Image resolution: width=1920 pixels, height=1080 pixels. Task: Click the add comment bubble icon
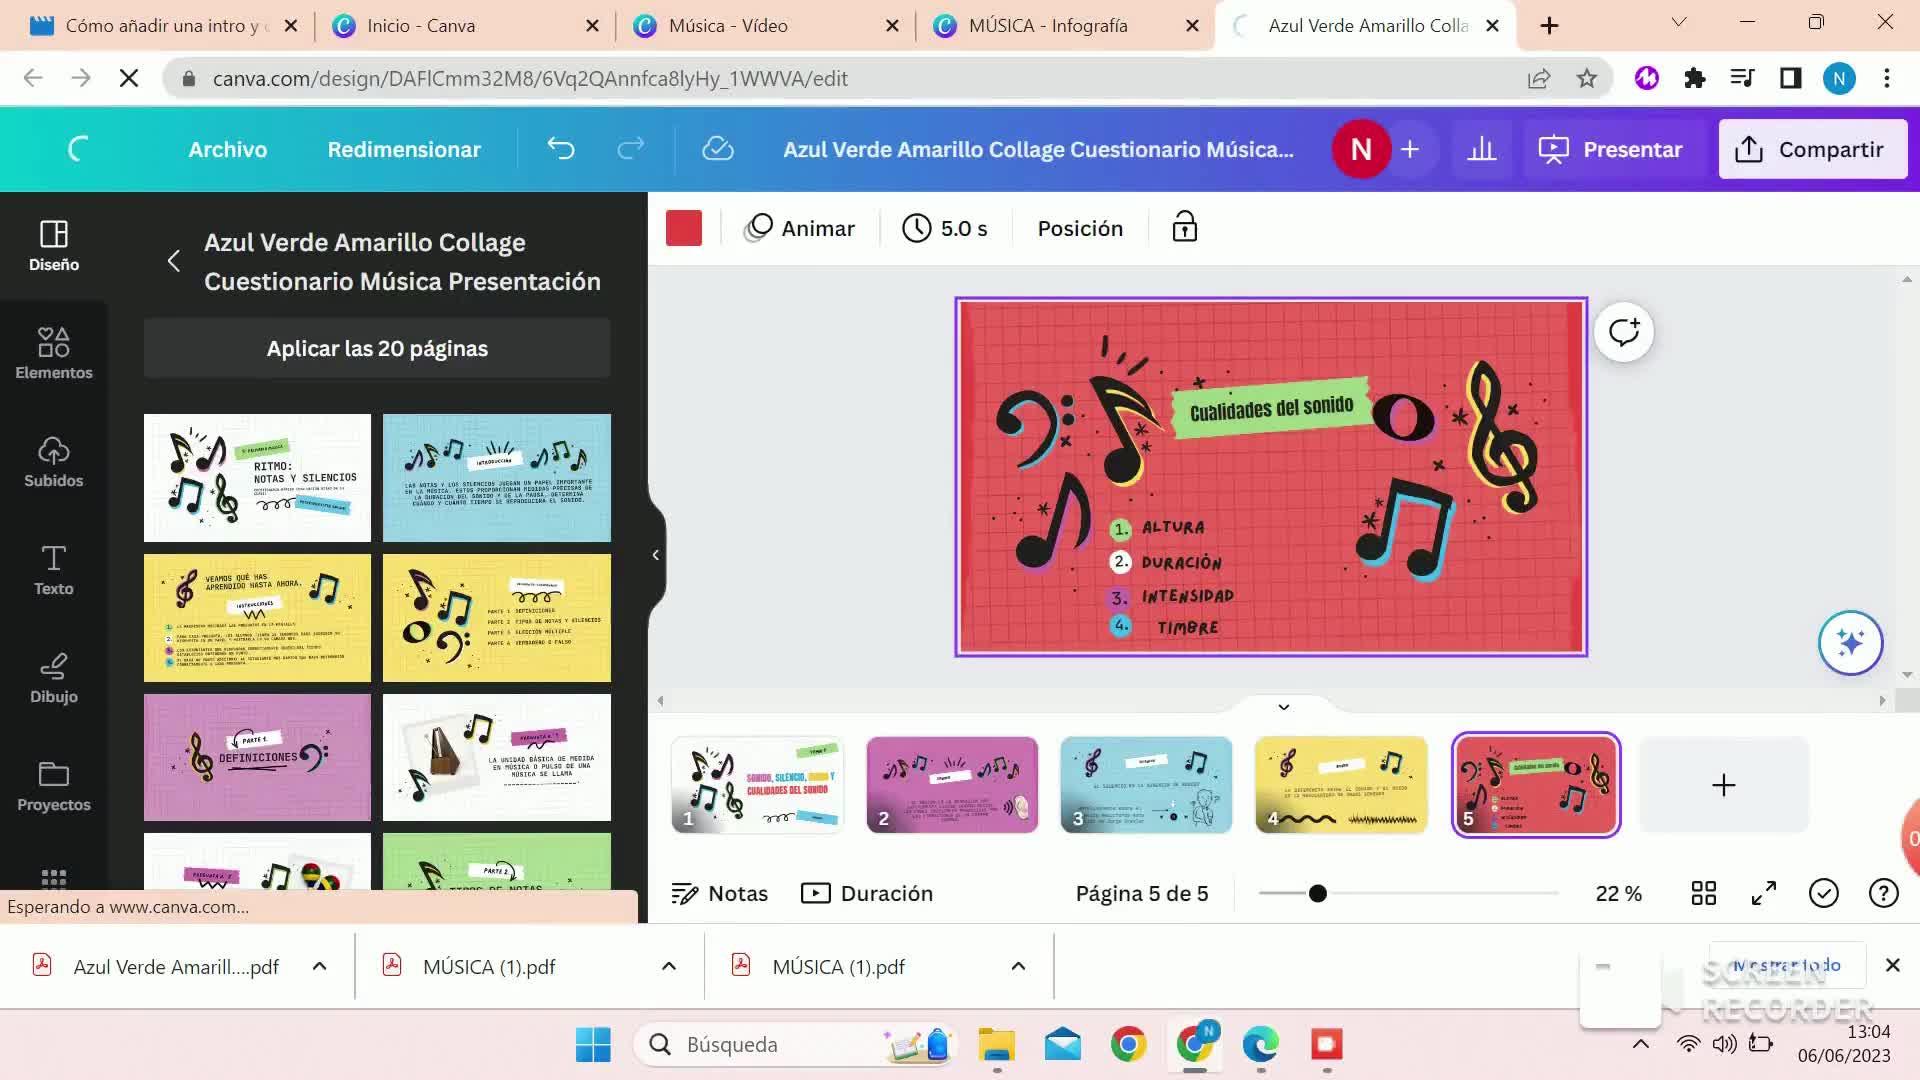[1623, 332]
